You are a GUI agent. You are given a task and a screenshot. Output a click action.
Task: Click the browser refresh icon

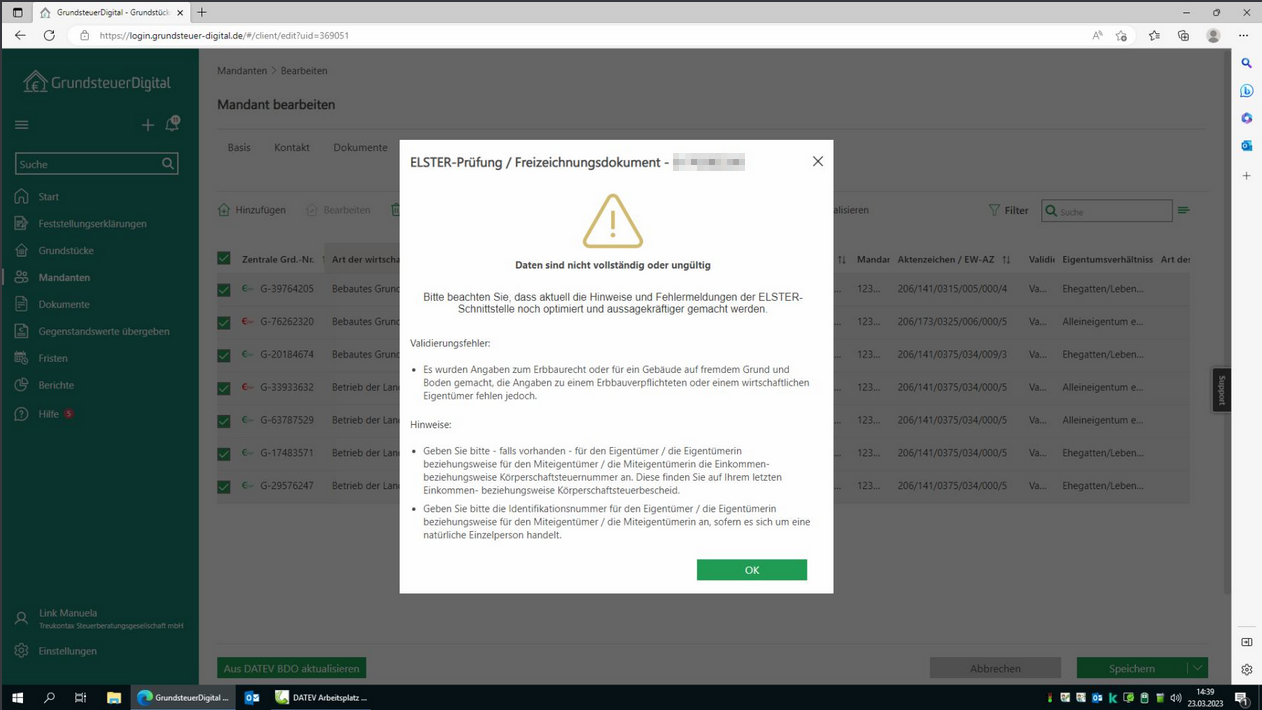coord(49,35)
